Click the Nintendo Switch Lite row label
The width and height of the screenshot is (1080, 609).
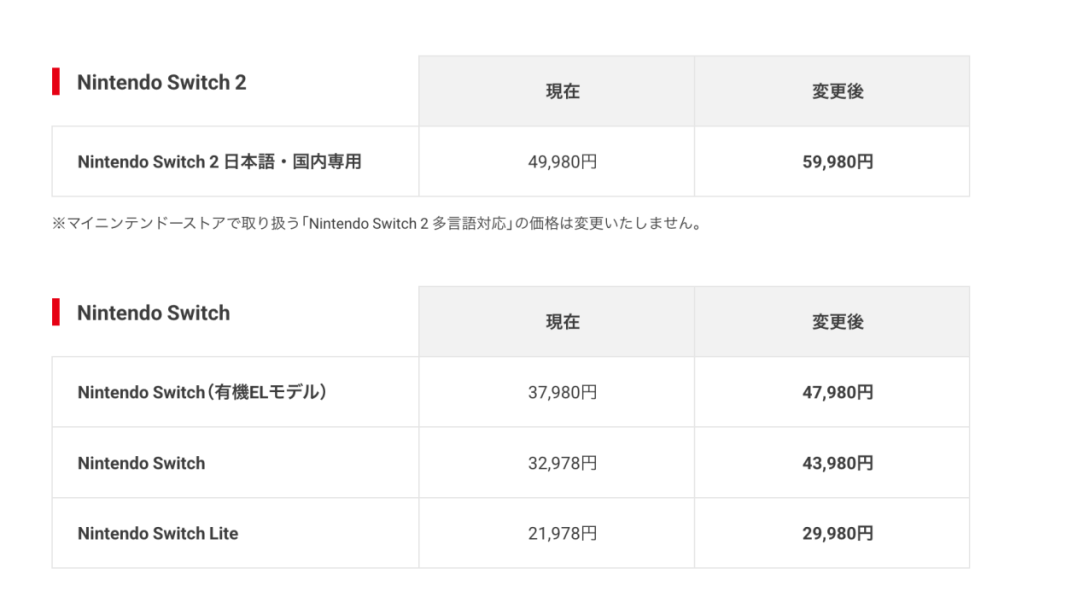point(158,534)
